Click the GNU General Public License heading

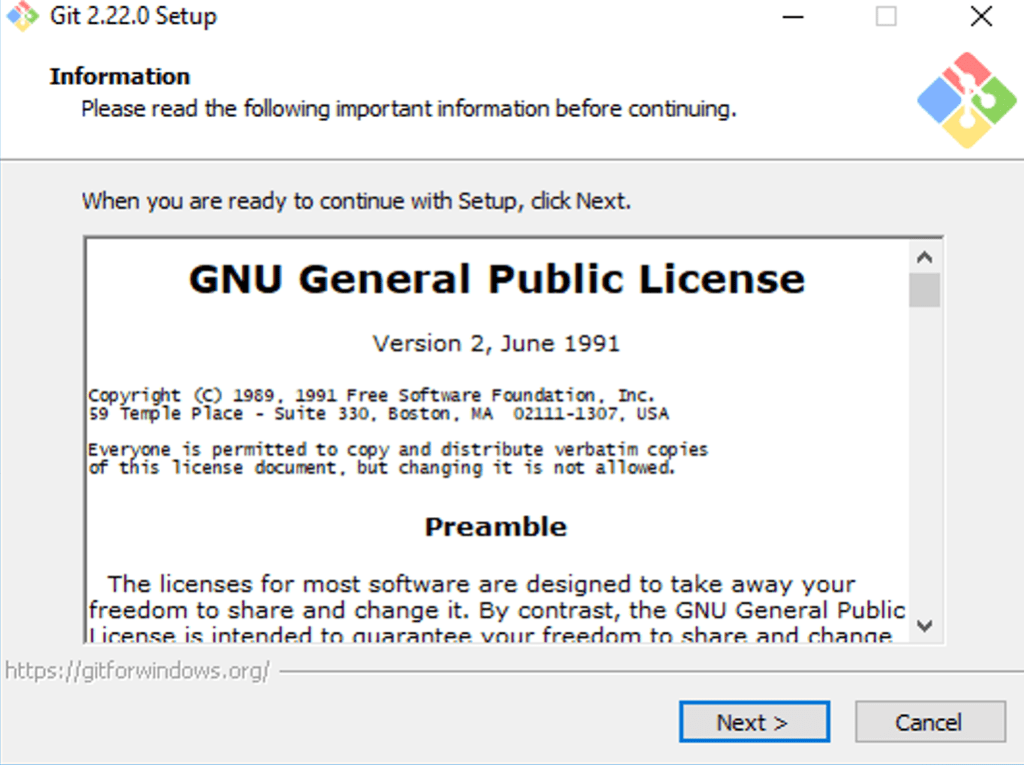pyautogui.click(x=496, y=280)
